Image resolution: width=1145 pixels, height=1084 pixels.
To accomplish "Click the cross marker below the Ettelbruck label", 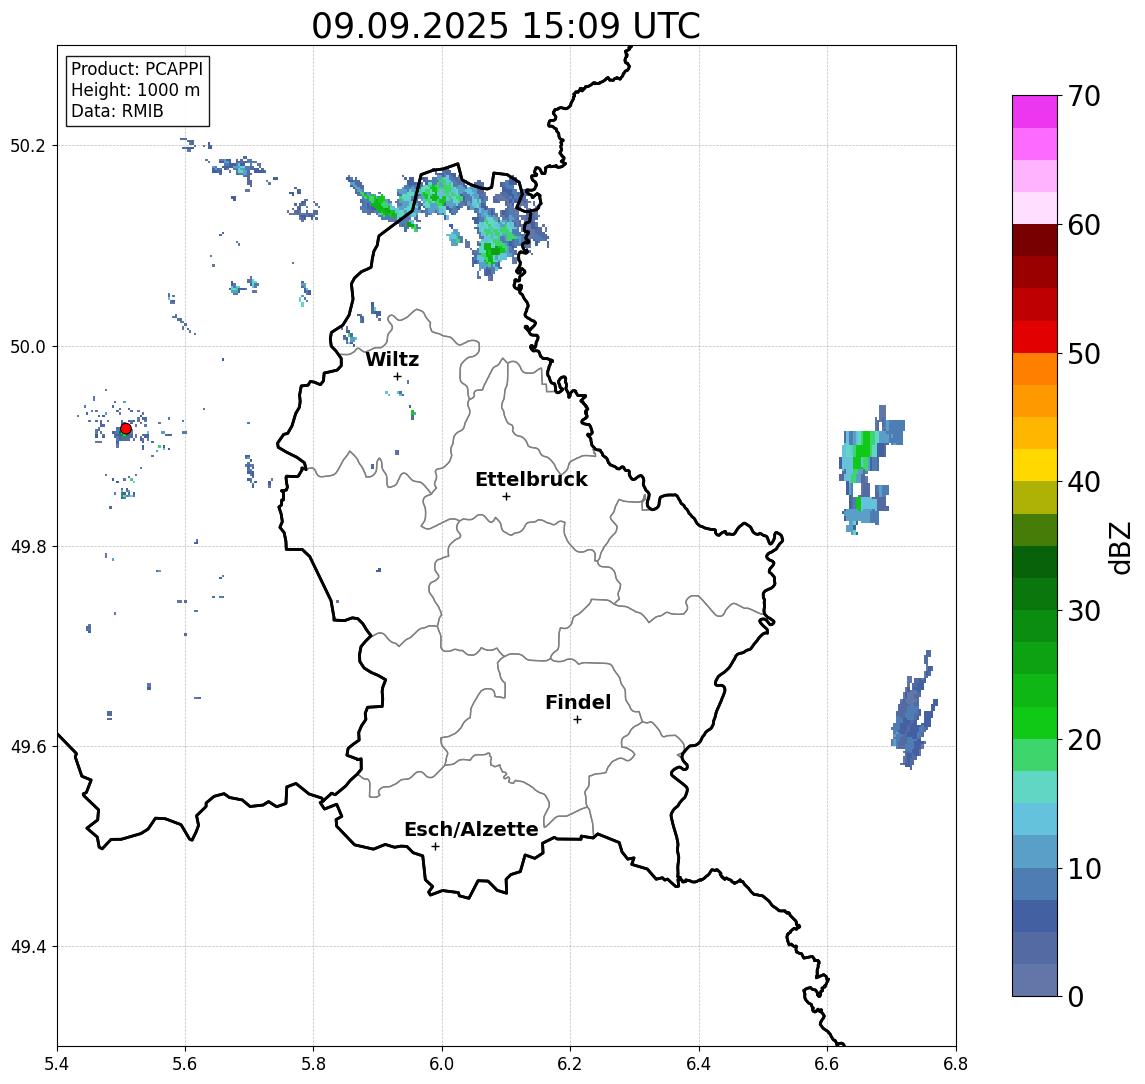I will click(x=506, y=497).
